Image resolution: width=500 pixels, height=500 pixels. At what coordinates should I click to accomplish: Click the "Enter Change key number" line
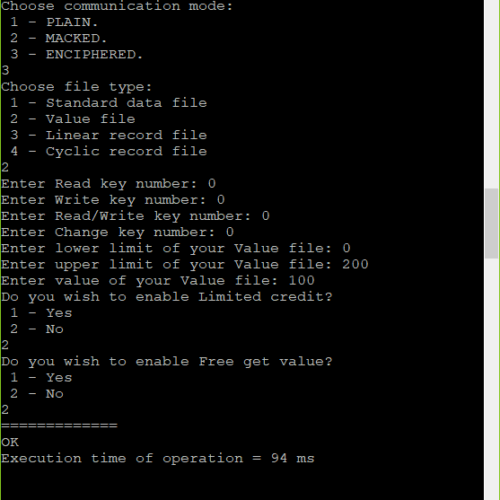[x=118, y=232]
